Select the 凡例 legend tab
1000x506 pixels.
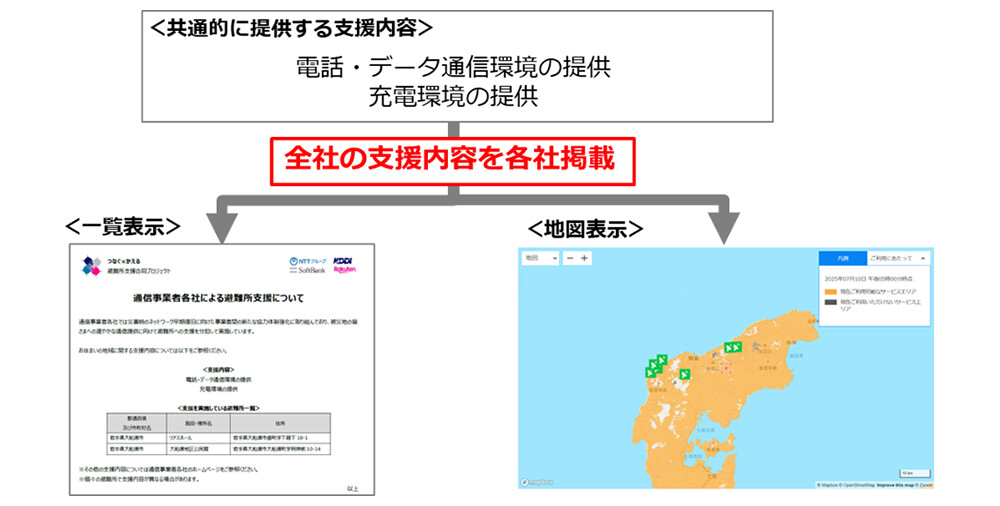coord(842,257)
